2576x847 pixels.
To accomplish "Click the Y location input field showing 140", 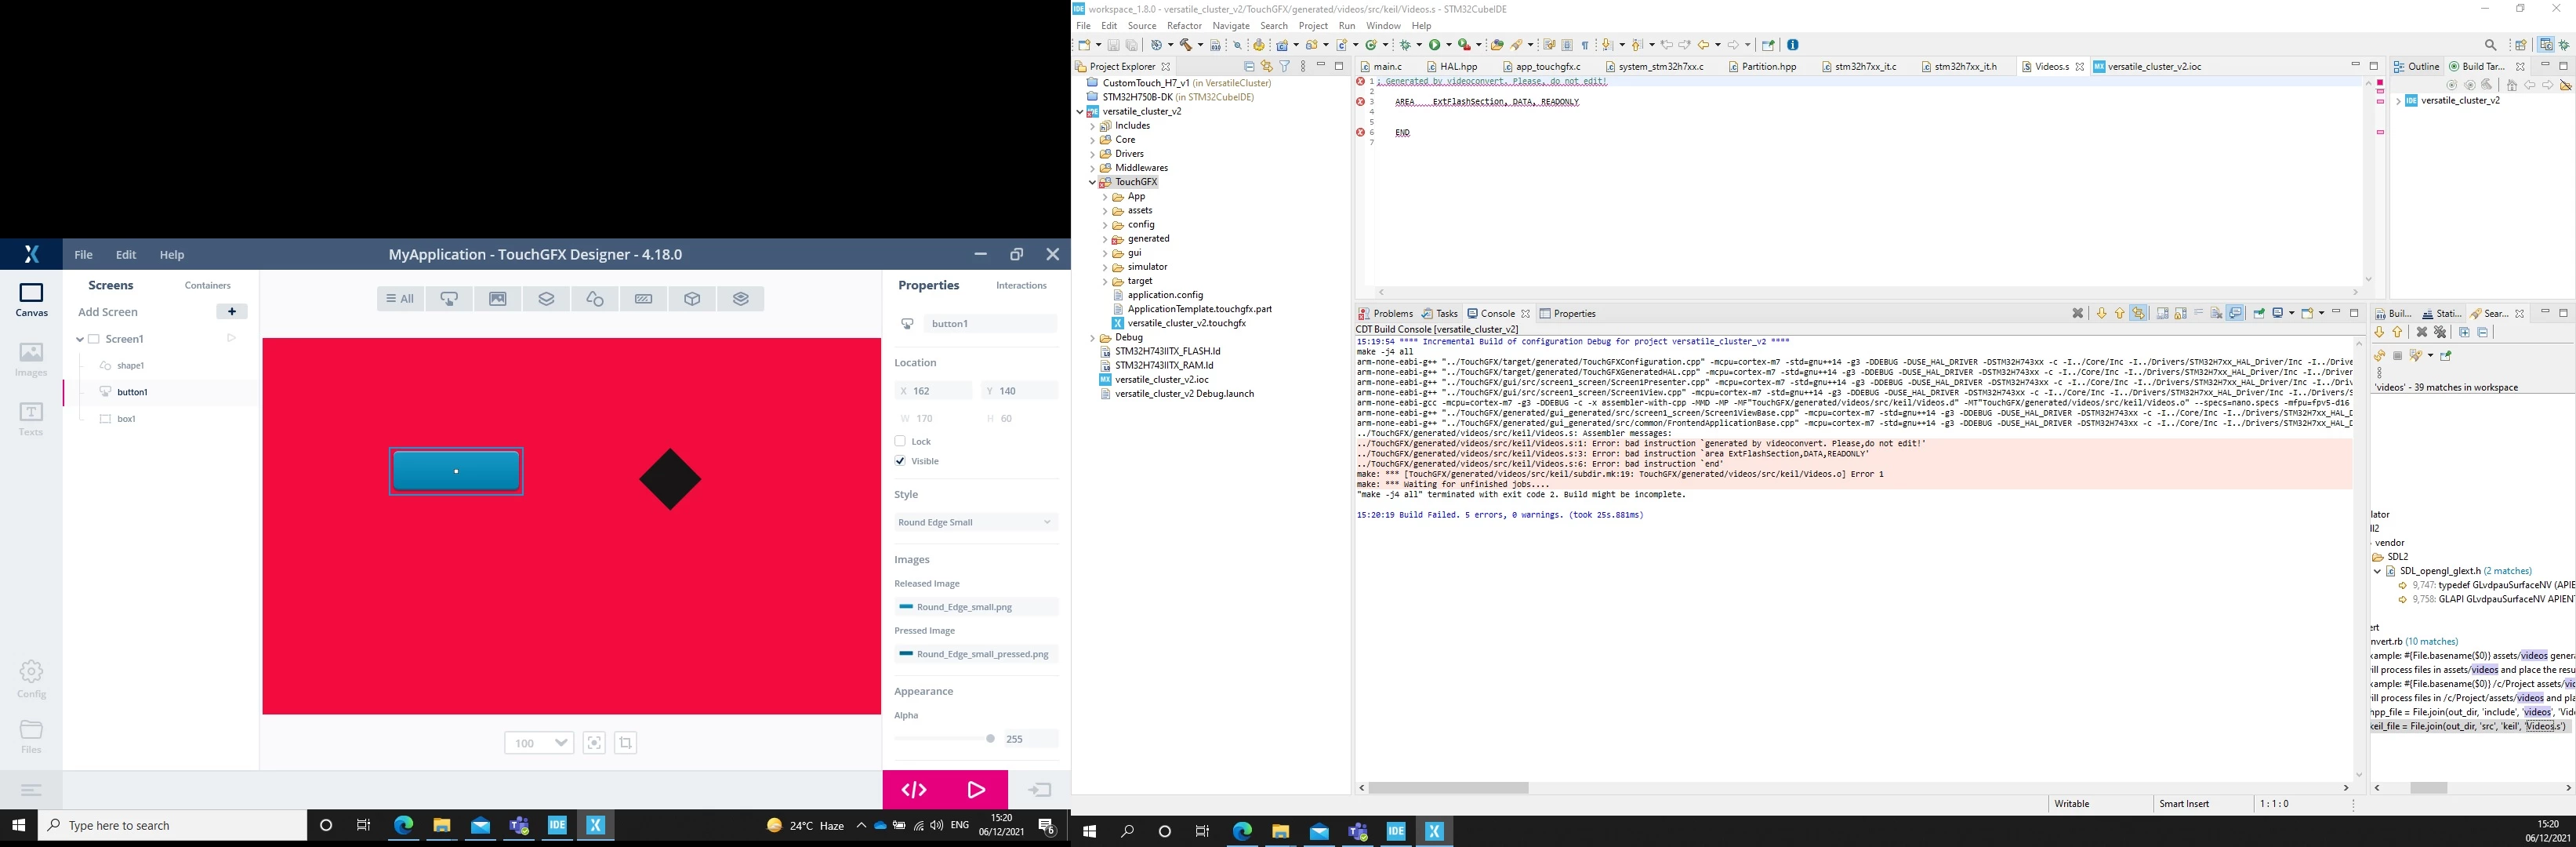I will (1019, 391).
